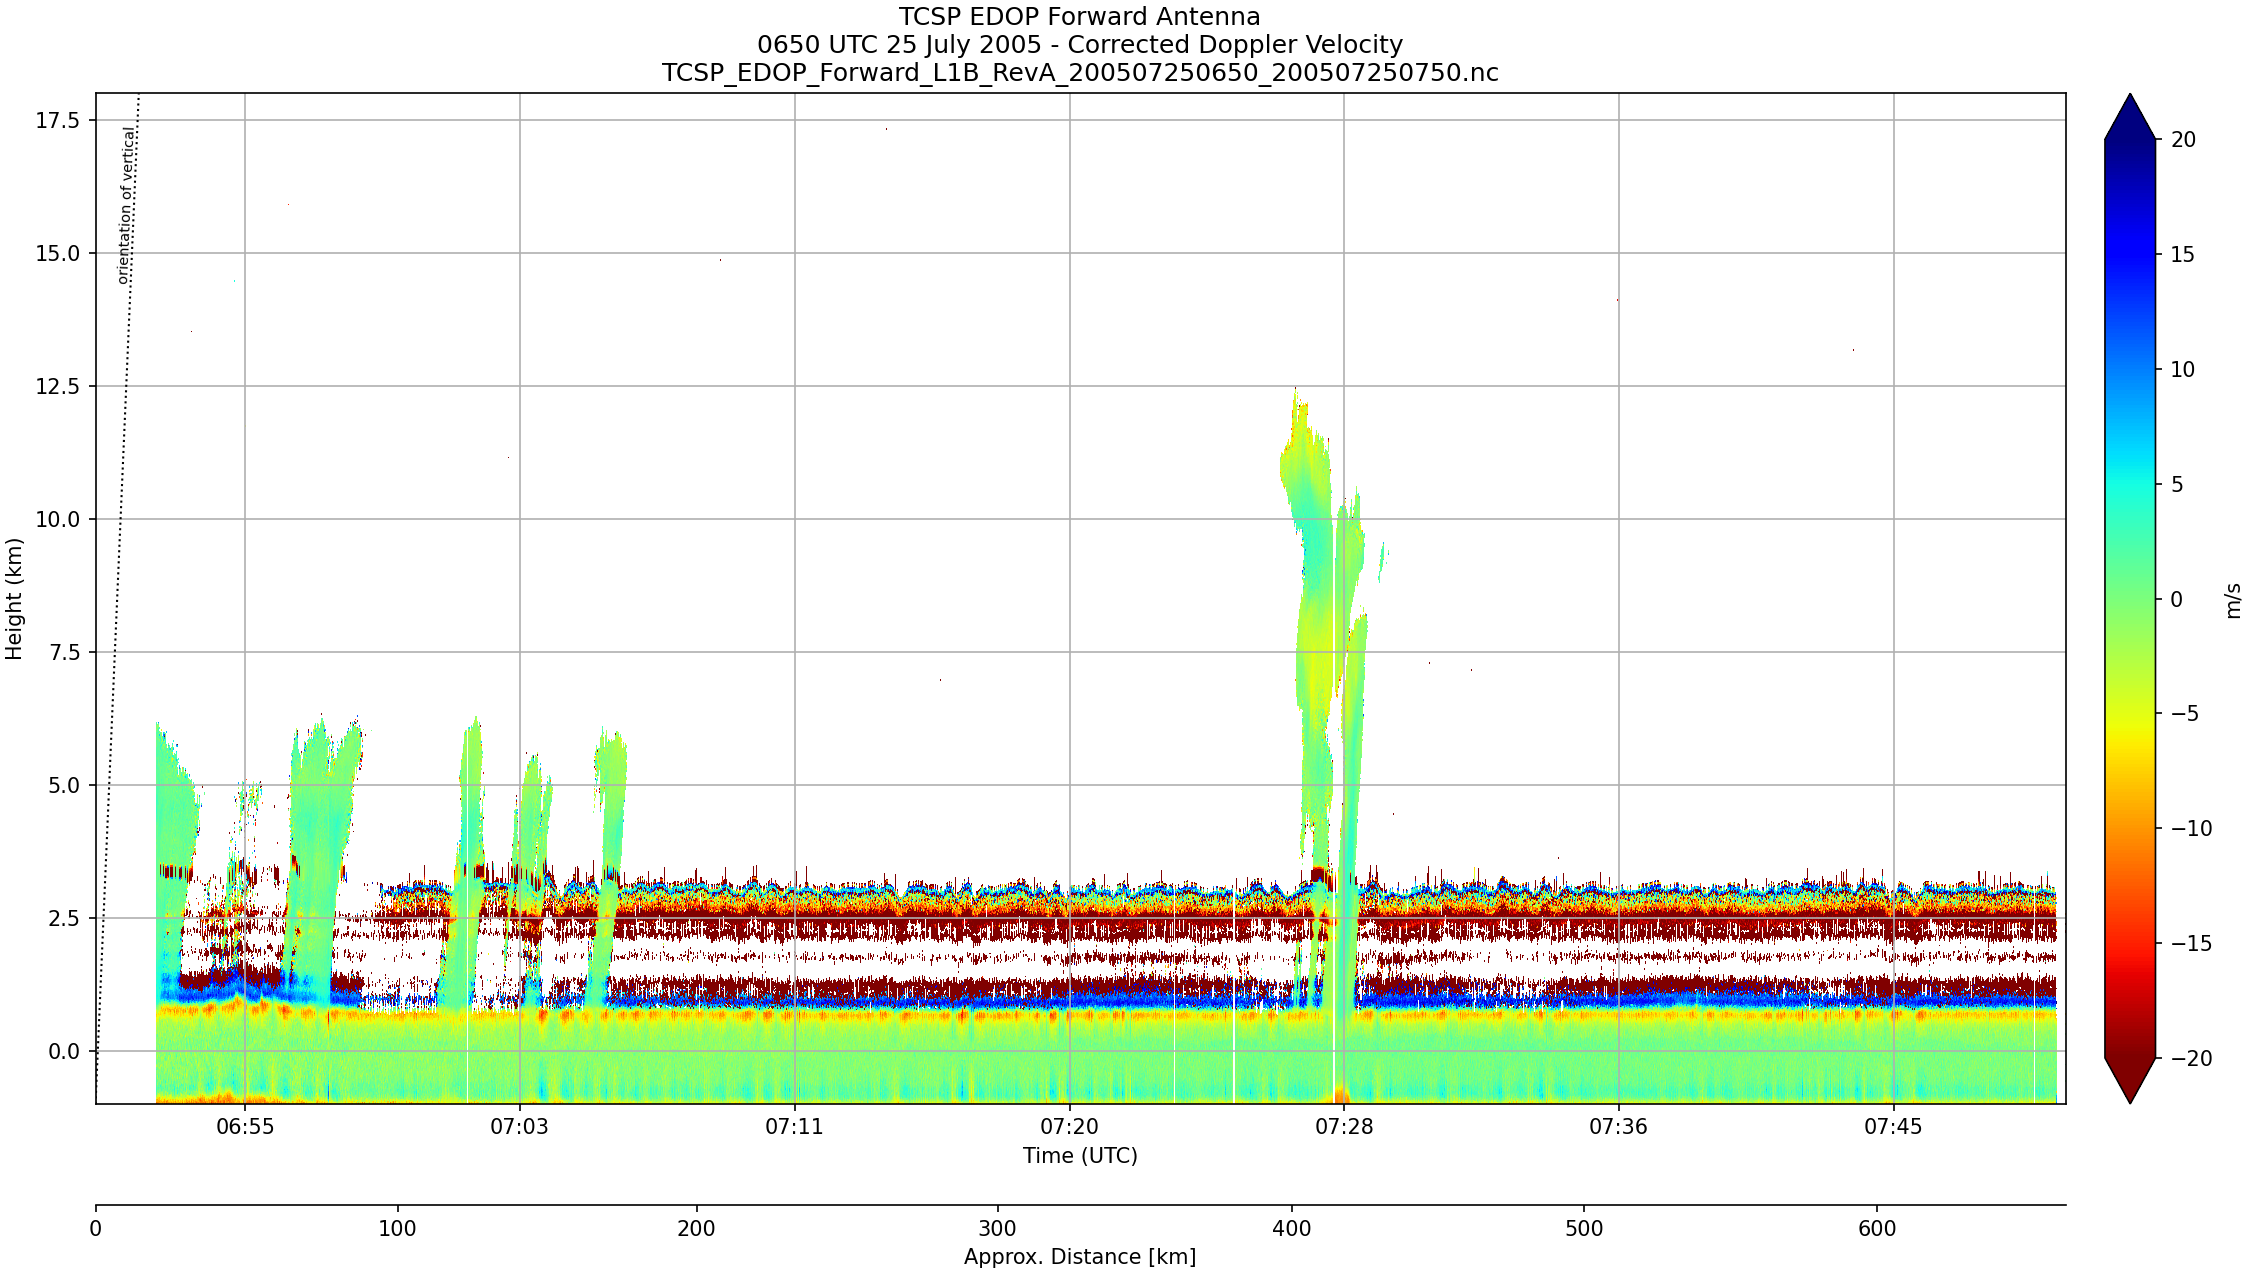The width and height of the screenshot is (2250, 1275).
Task: Click the title 'TCSP EDOP Forward Antenna'
Action: click(1079, 17)
